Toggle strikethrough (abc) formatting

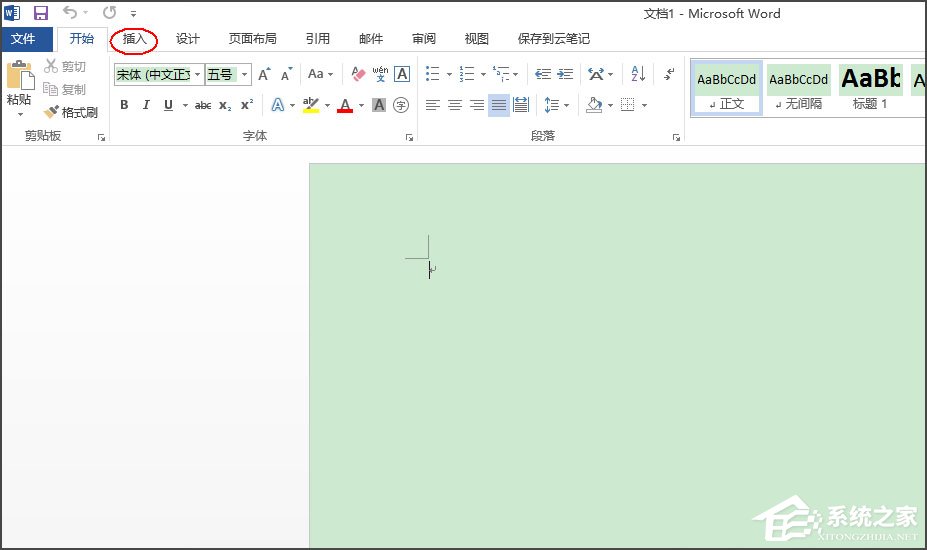203,105
